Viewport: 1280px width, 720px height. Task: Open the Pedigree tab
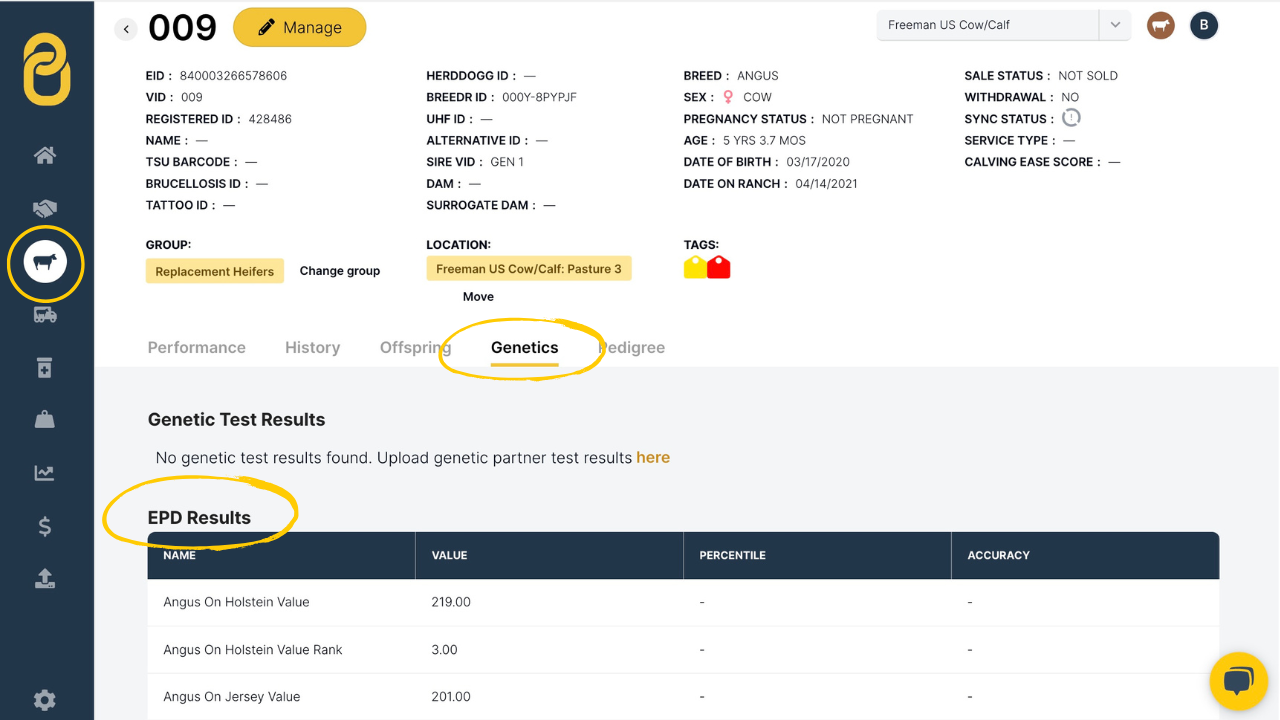pos(634,348)
